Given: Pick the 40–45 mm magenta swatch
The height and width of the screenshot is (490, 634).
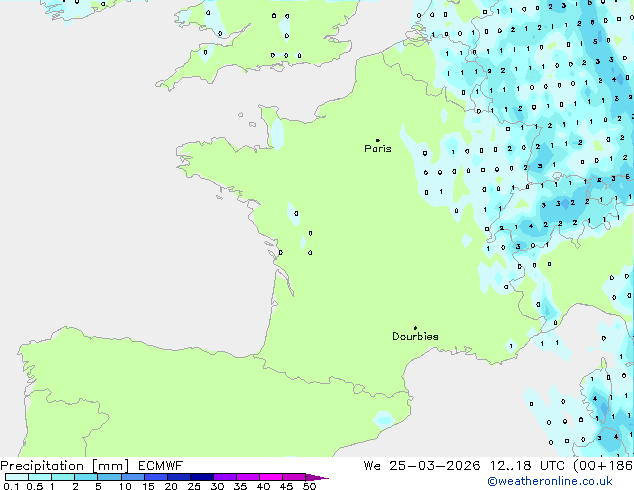Looking at the screenshot, I should [271, 477].
